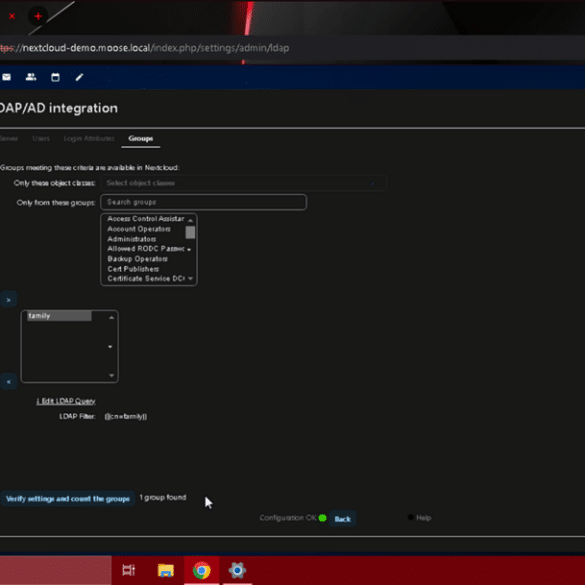The height and width of the screenshot is (585, 585).
Task: Open the gear app in the taskbar
Action: [x=237, y=570]
